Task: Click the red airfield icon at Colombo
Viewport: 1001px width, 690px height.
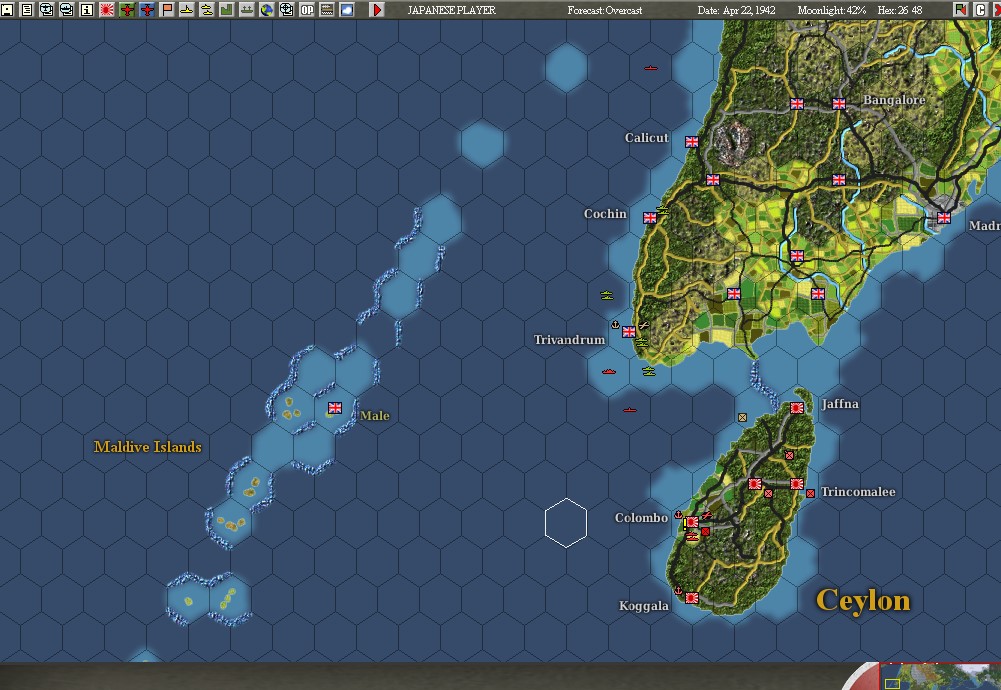Action: [x=707, y=515]
